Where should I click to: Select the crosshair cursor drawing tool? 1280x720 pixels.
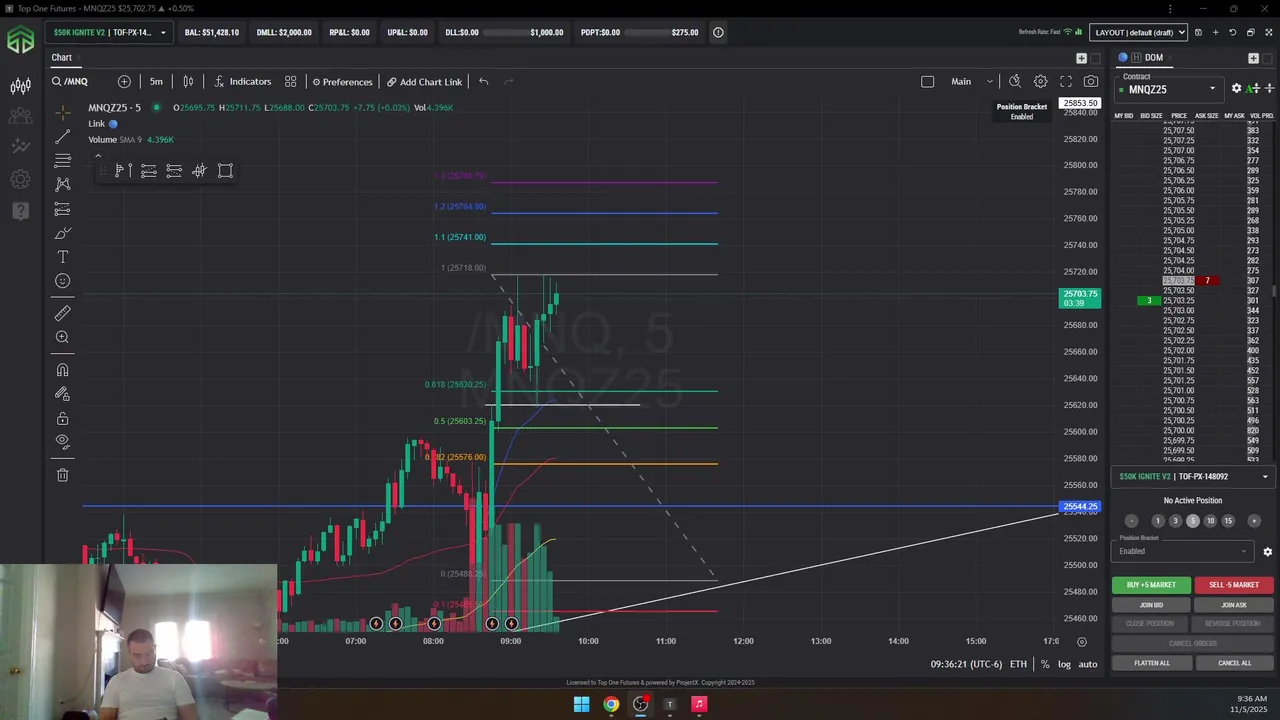click(62, 112)
